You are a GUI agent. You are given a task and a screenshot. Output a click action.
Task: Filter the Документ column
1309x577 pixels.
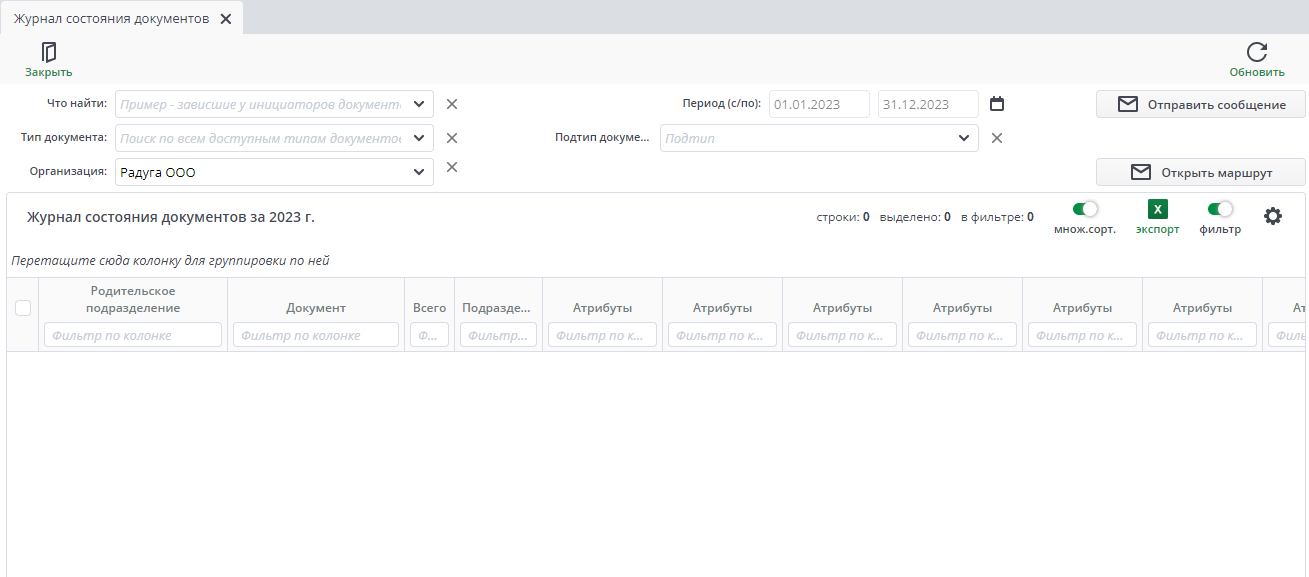316,335
